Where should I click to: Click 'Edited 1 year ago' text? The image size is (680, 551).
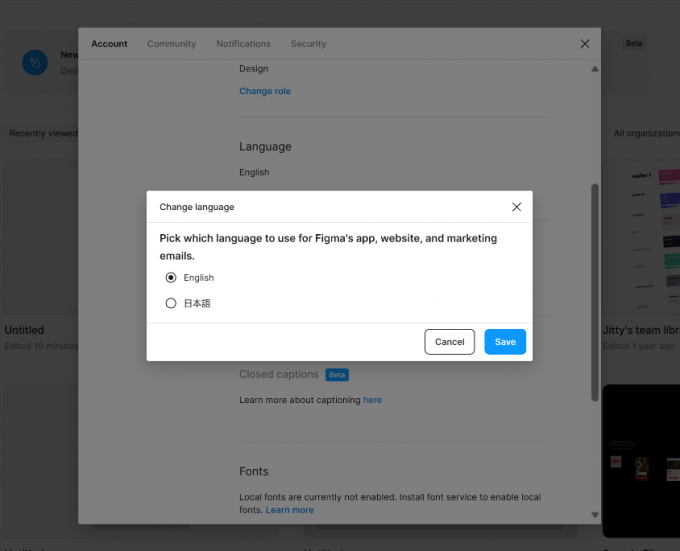[638, 346]
